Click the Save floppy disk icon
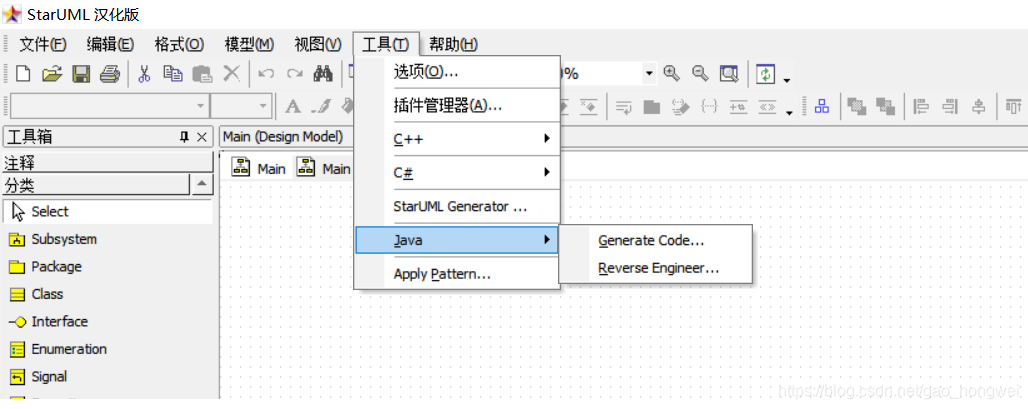 click(x=81, y=73)
